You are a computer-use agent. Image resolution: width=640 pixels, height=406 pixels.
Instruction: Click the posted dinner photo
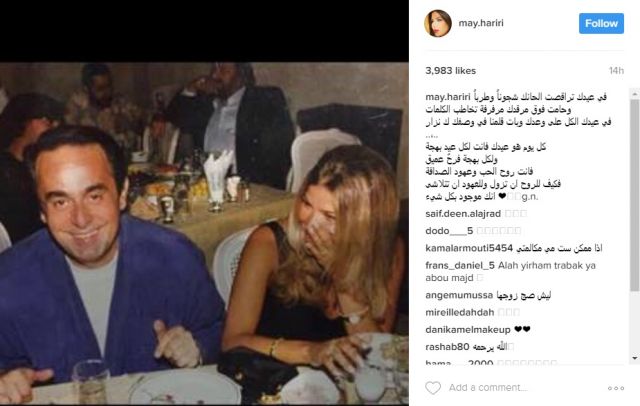204,233
